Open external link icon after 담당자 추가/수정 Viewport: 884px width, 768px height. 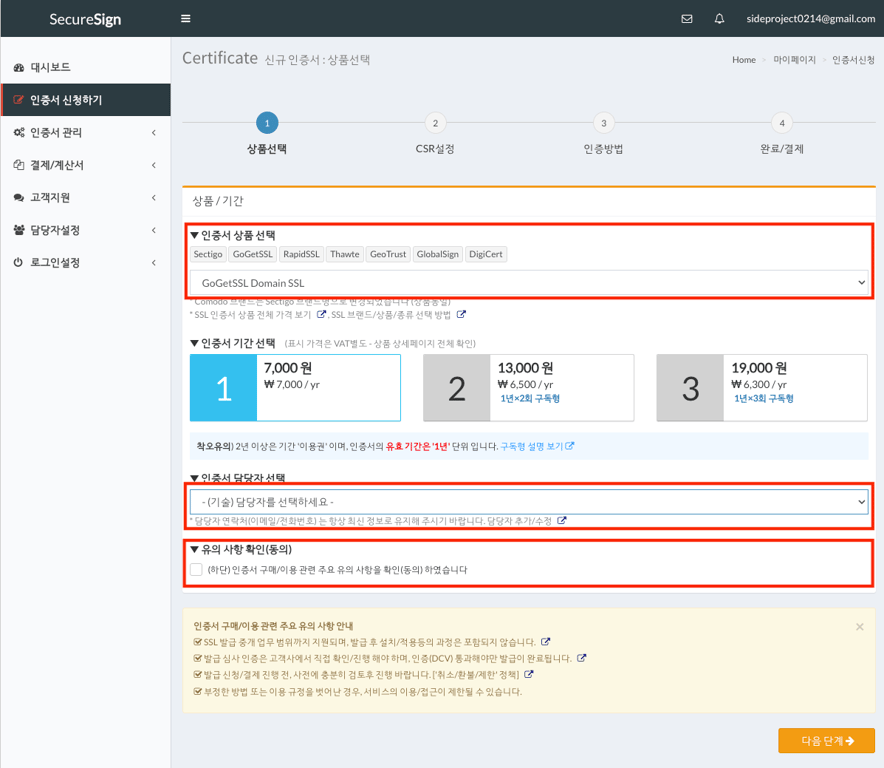click(562, 520)
